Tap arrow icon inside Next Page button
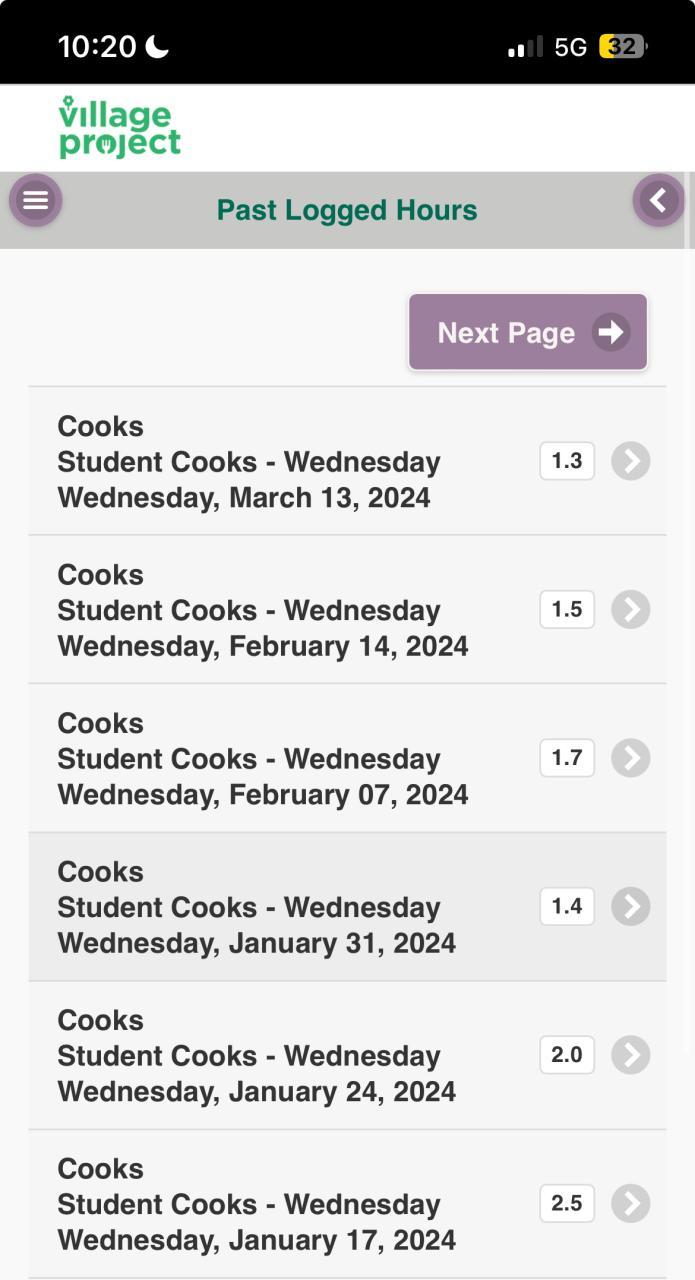695x1280 pixels. [x=610, y=332]
